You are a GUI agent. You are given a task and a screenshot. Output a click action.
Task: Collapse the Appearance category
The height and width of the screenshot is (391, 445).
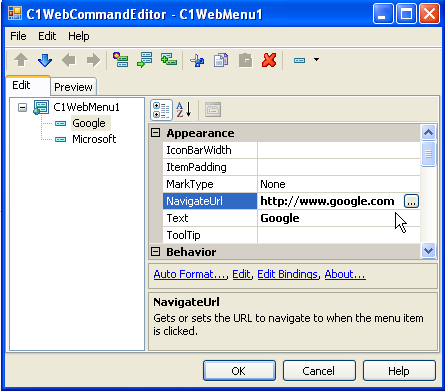[x=155, y=133]
